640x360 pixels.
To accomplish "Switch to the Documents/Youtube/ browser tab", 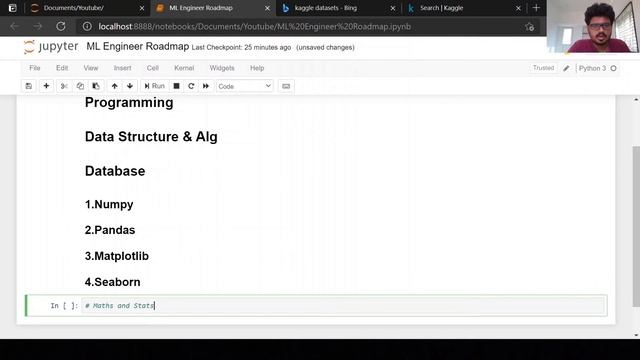I will pyautogui.click(x=87, y=8).
